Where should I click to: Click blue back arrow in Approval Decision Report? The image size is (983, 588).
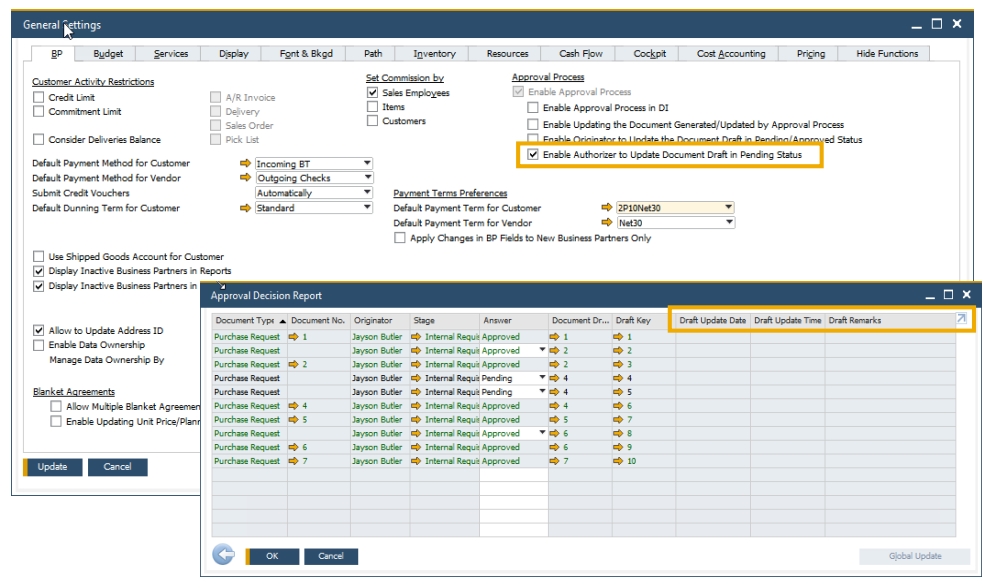pyautogui.click(x=223, y=555)
